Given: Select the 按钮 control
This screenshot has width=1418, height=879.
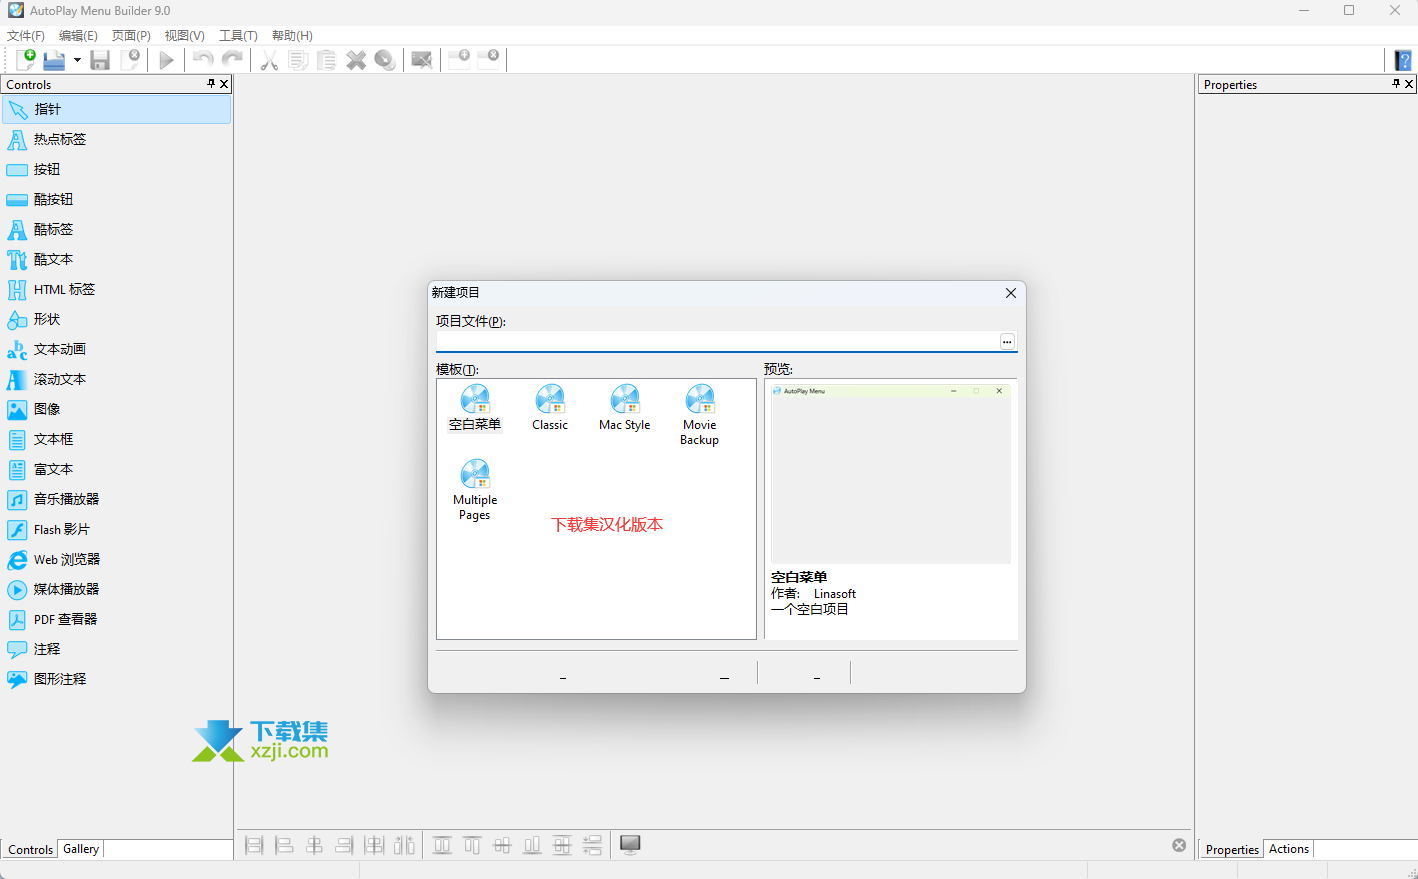Looking at the screenshot, I should point(117,169).
